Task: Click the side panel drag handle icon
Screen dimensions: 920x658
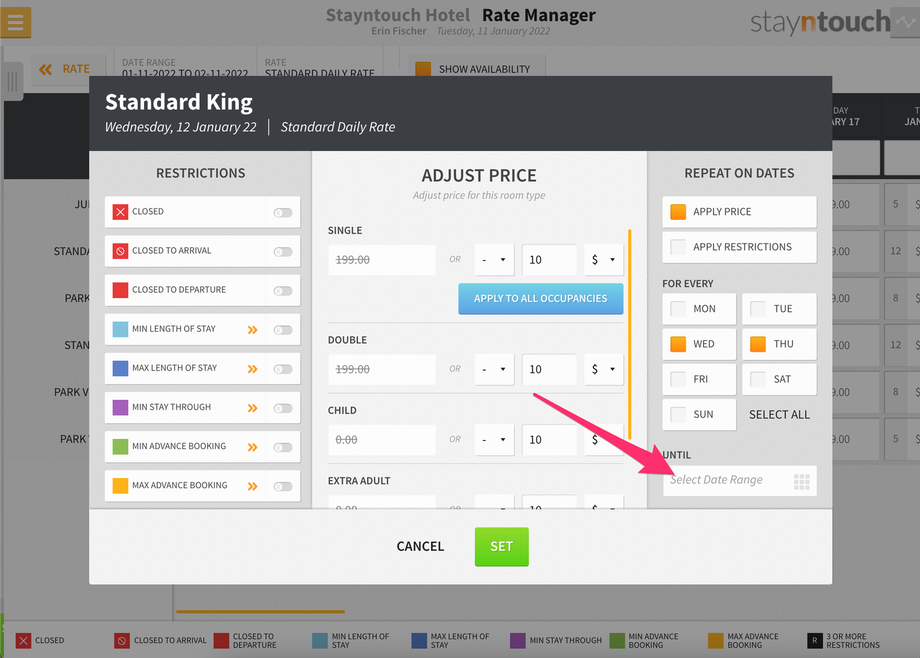Action: [12, 81]
